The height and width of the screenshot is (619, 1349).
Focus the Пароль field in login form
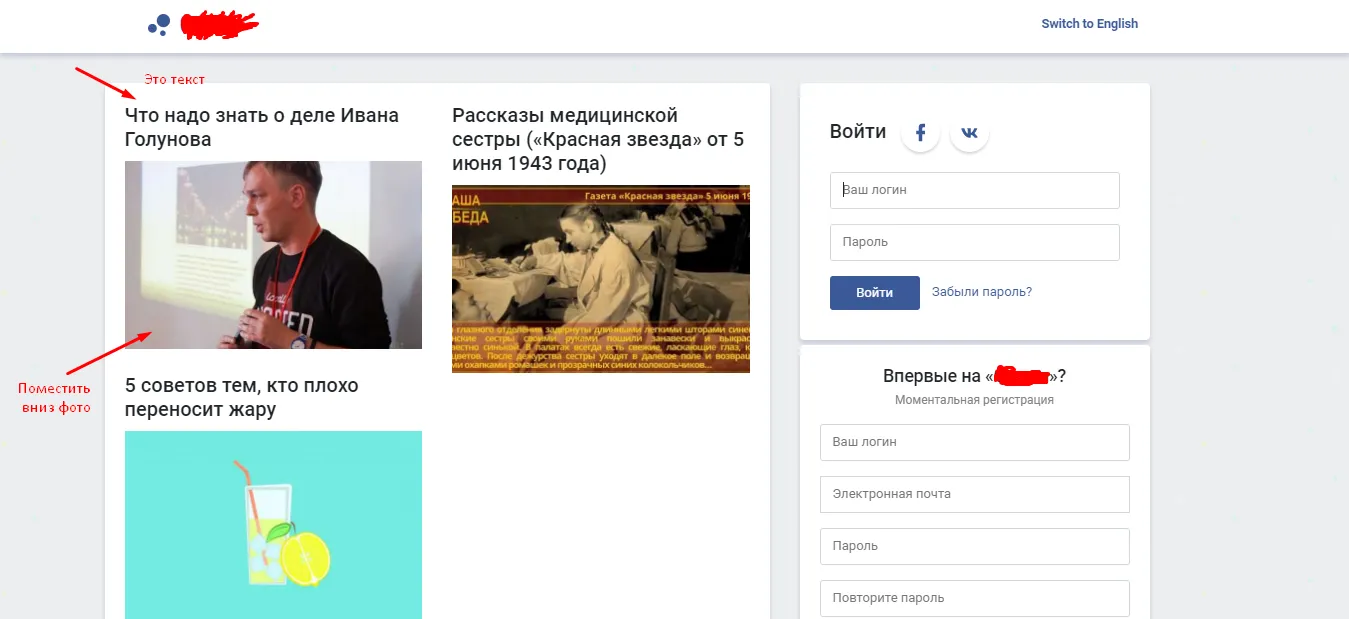coord(975,242)
